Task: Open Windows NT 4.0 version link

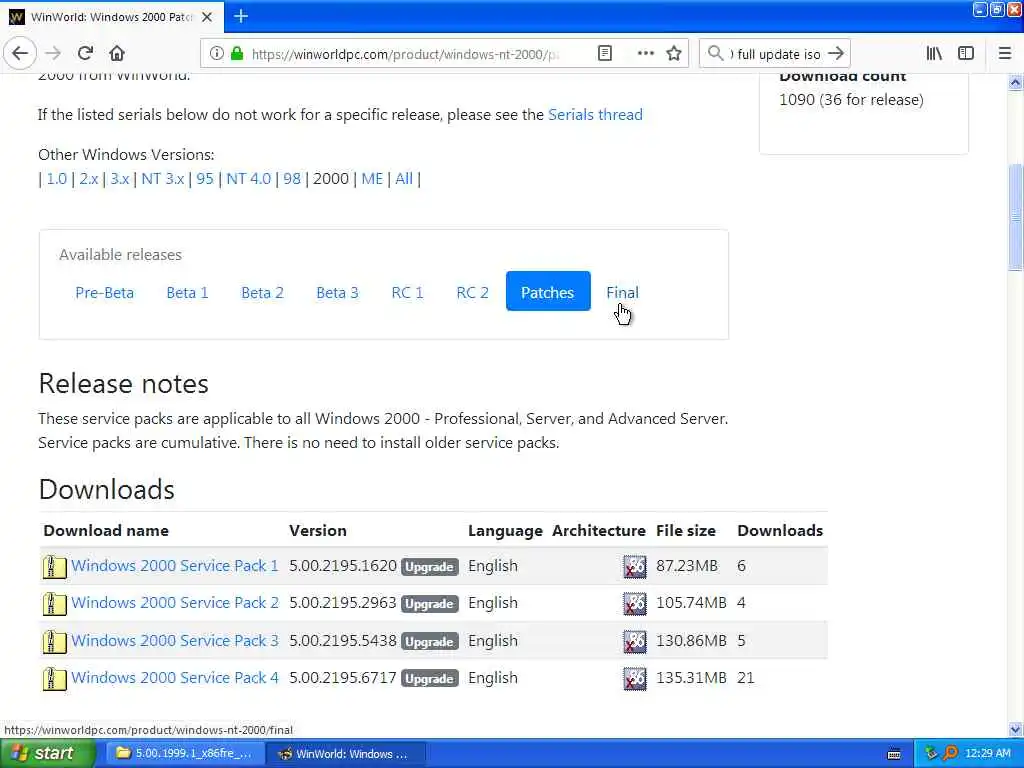Action: tap(249, 178)
